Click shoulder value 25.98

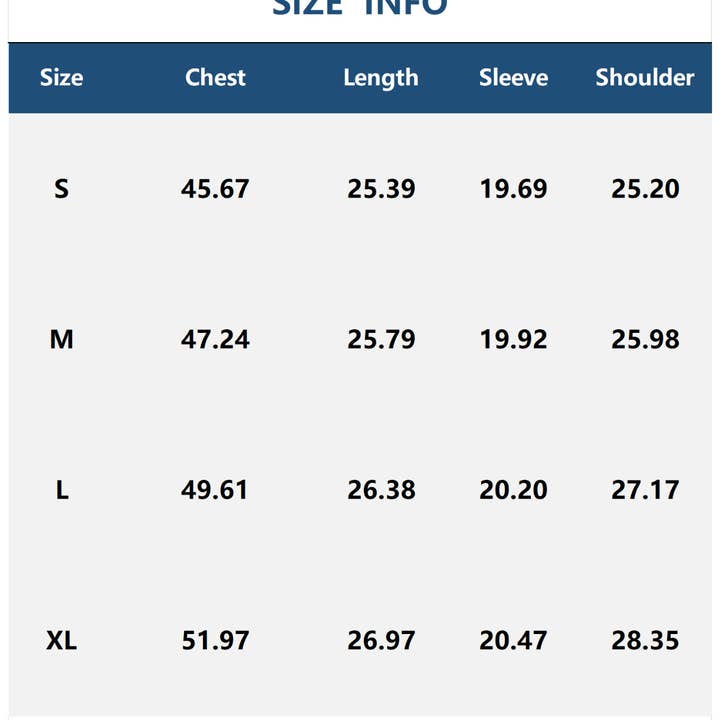[645, 340]
